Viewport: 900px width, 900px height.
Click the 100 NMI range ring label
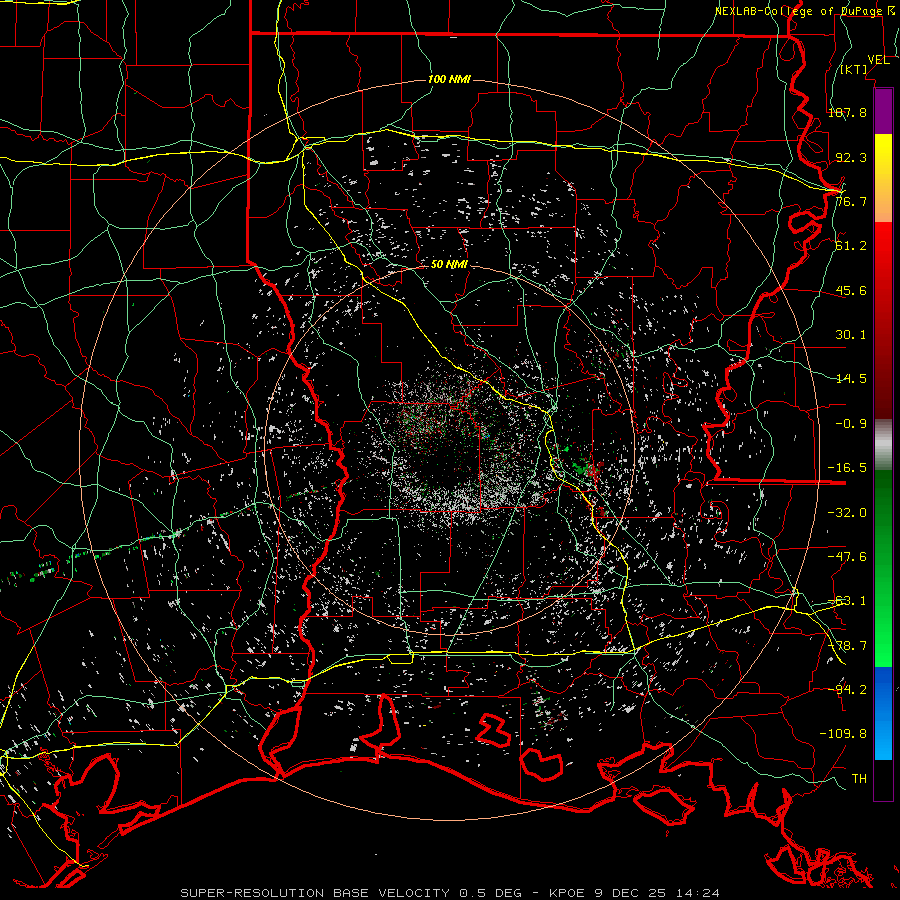449,79
